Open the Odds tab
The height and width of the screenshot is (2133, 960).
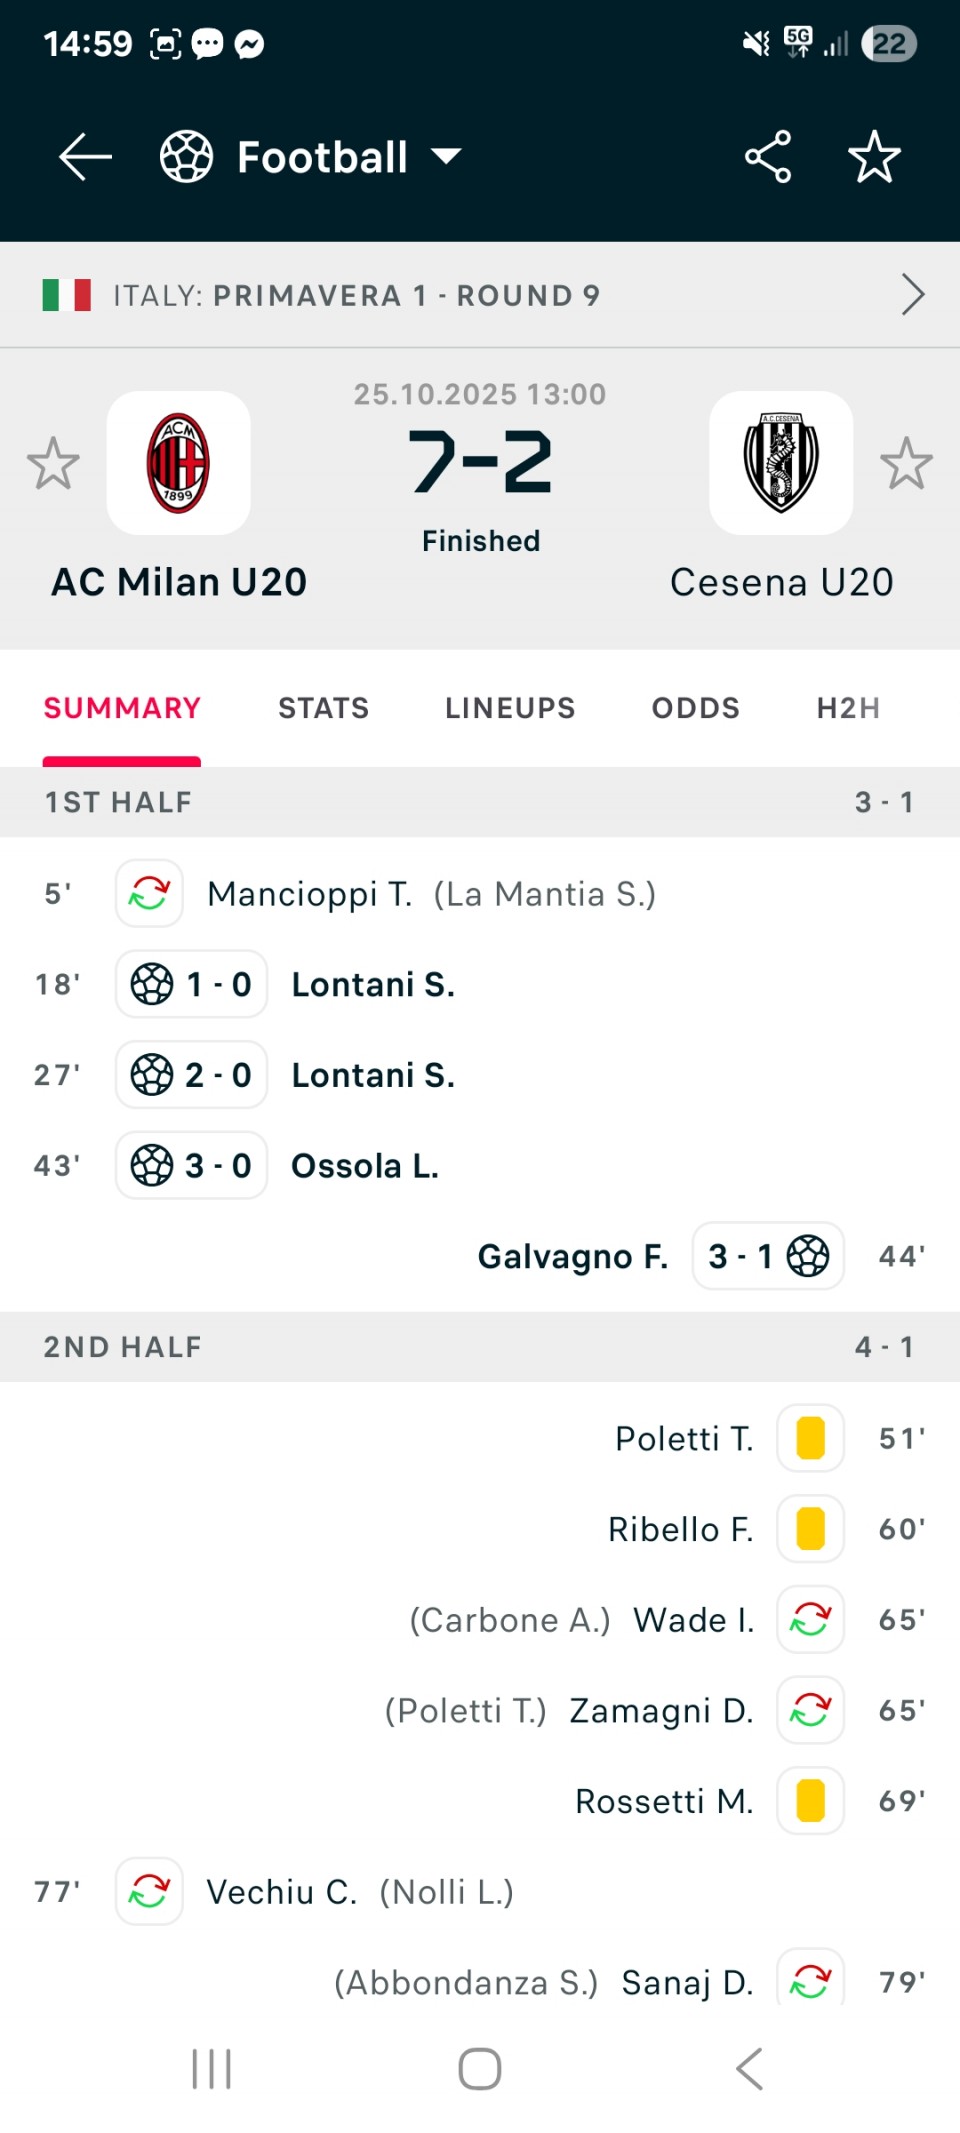(x=696, y=708)
